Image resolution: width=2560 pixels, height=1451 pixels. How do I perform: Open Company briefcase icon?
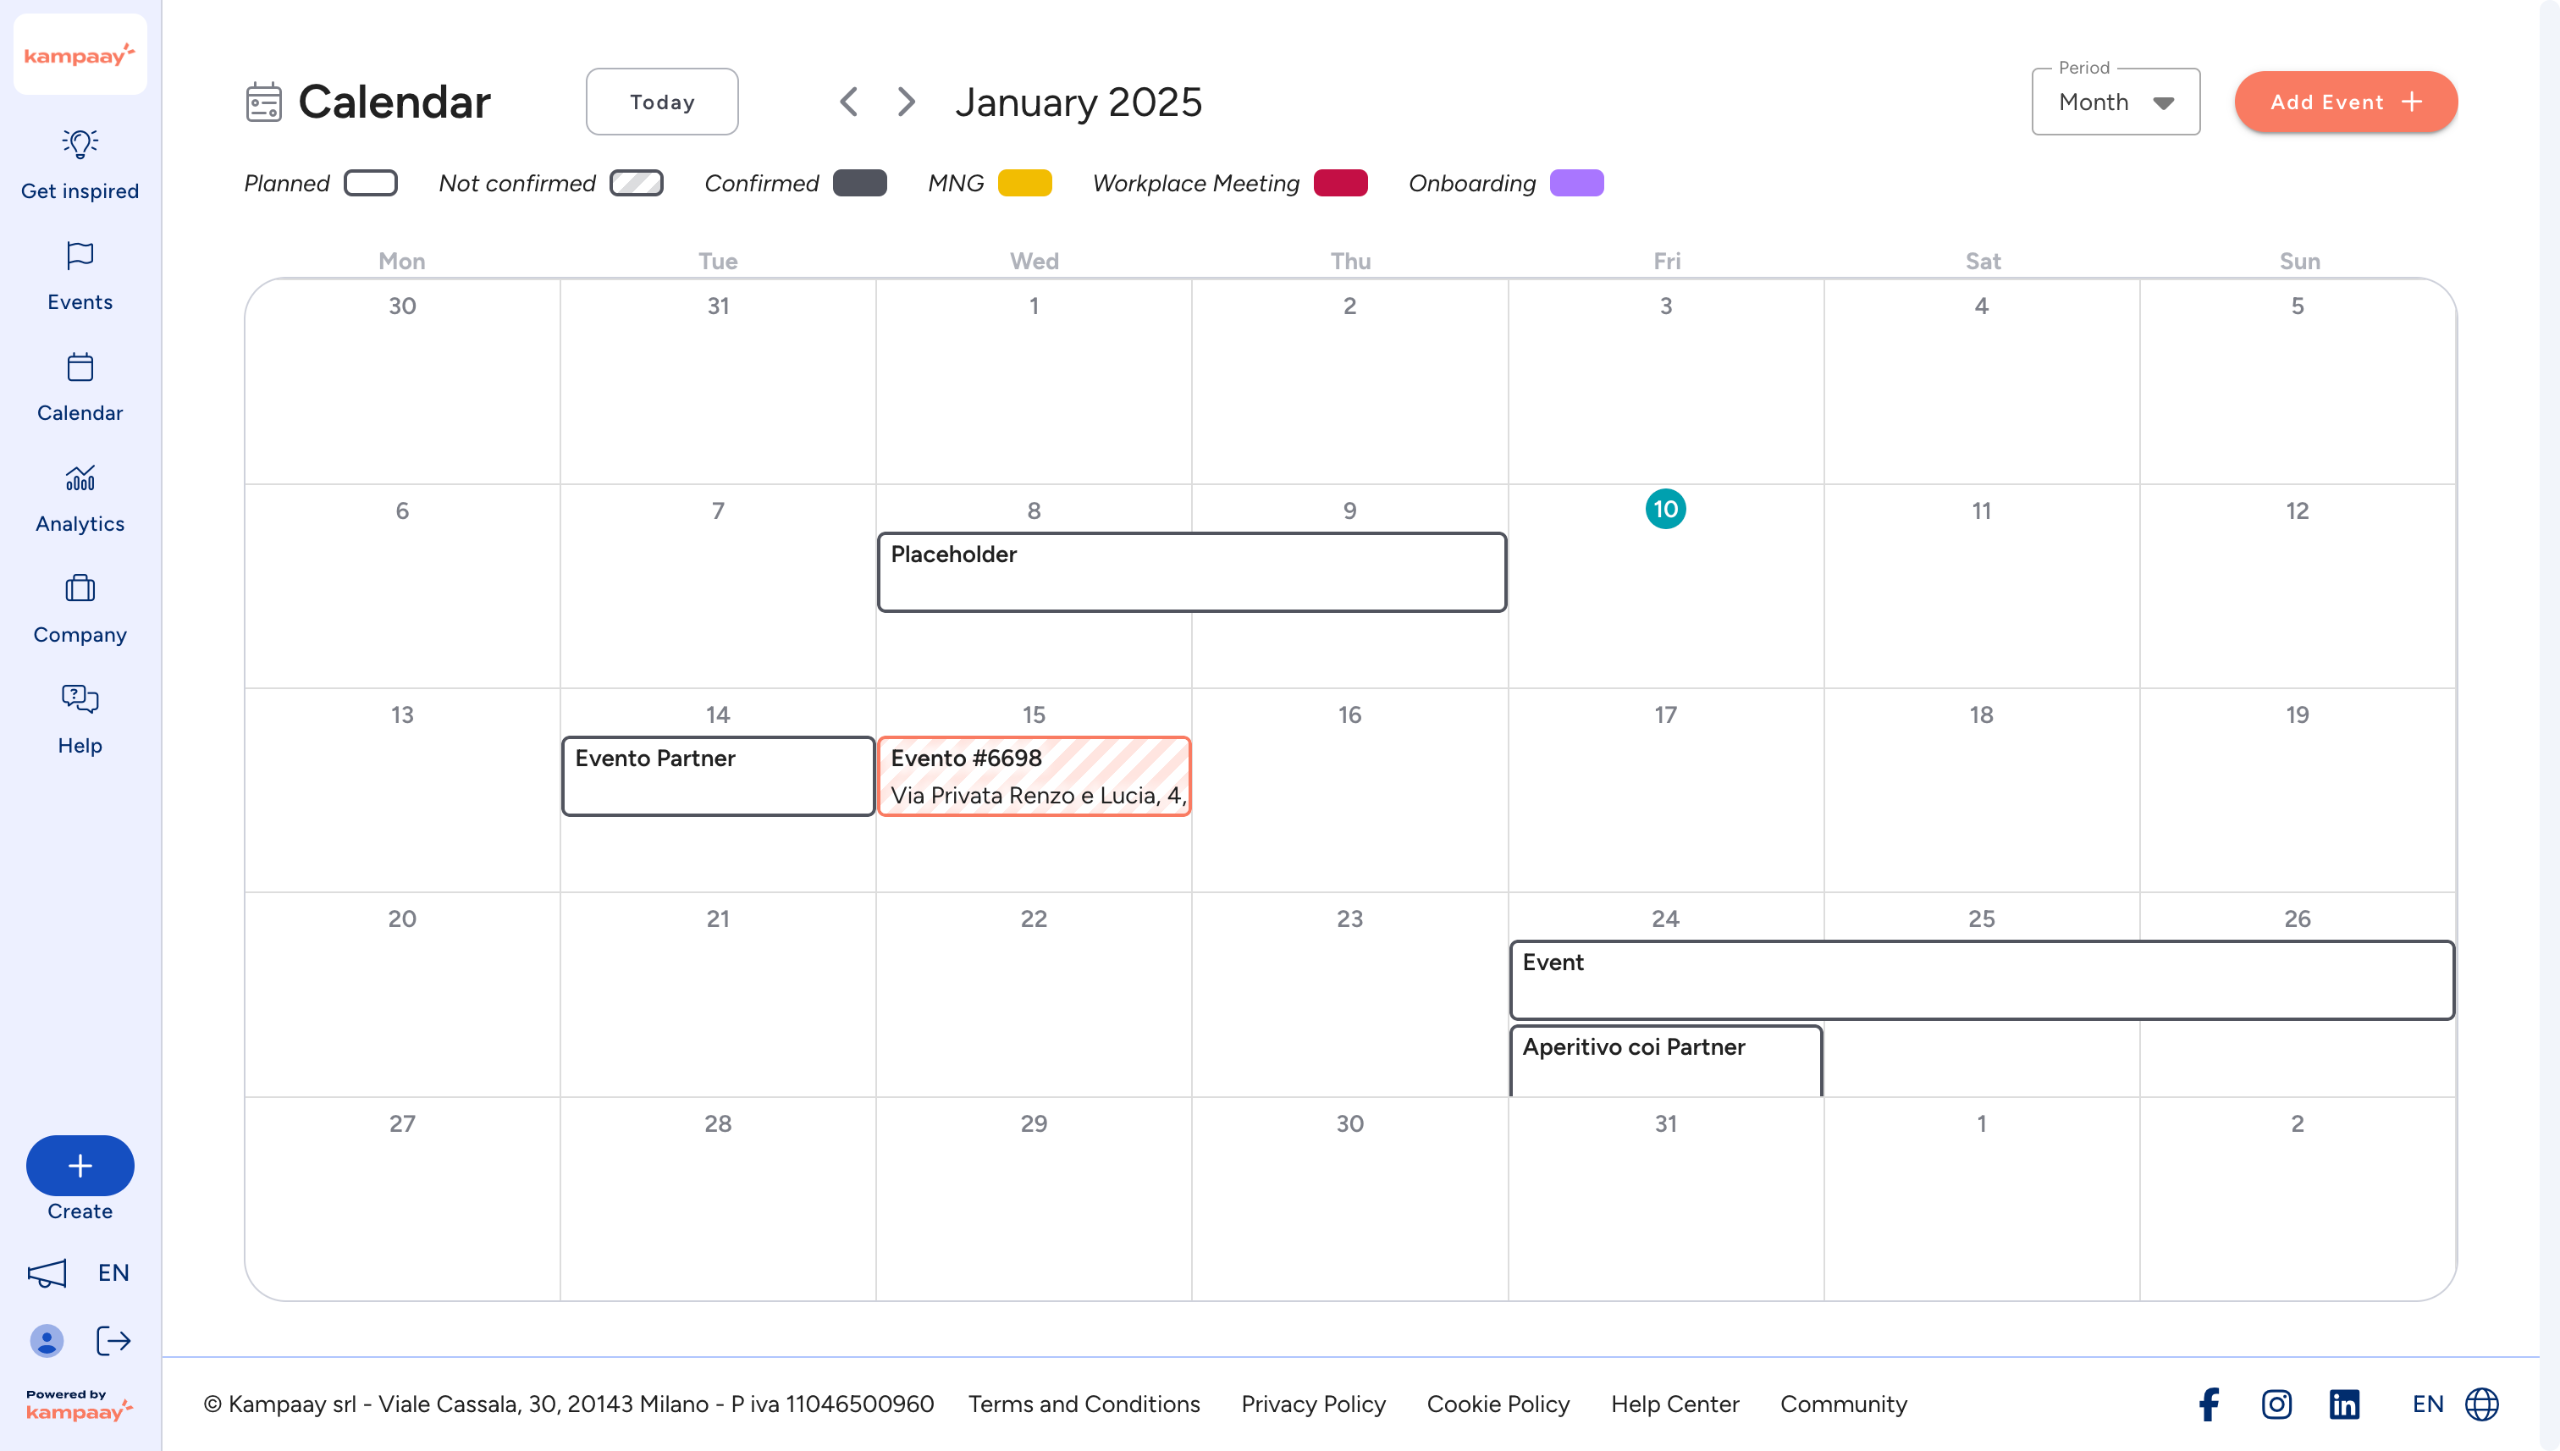(80, 588)
